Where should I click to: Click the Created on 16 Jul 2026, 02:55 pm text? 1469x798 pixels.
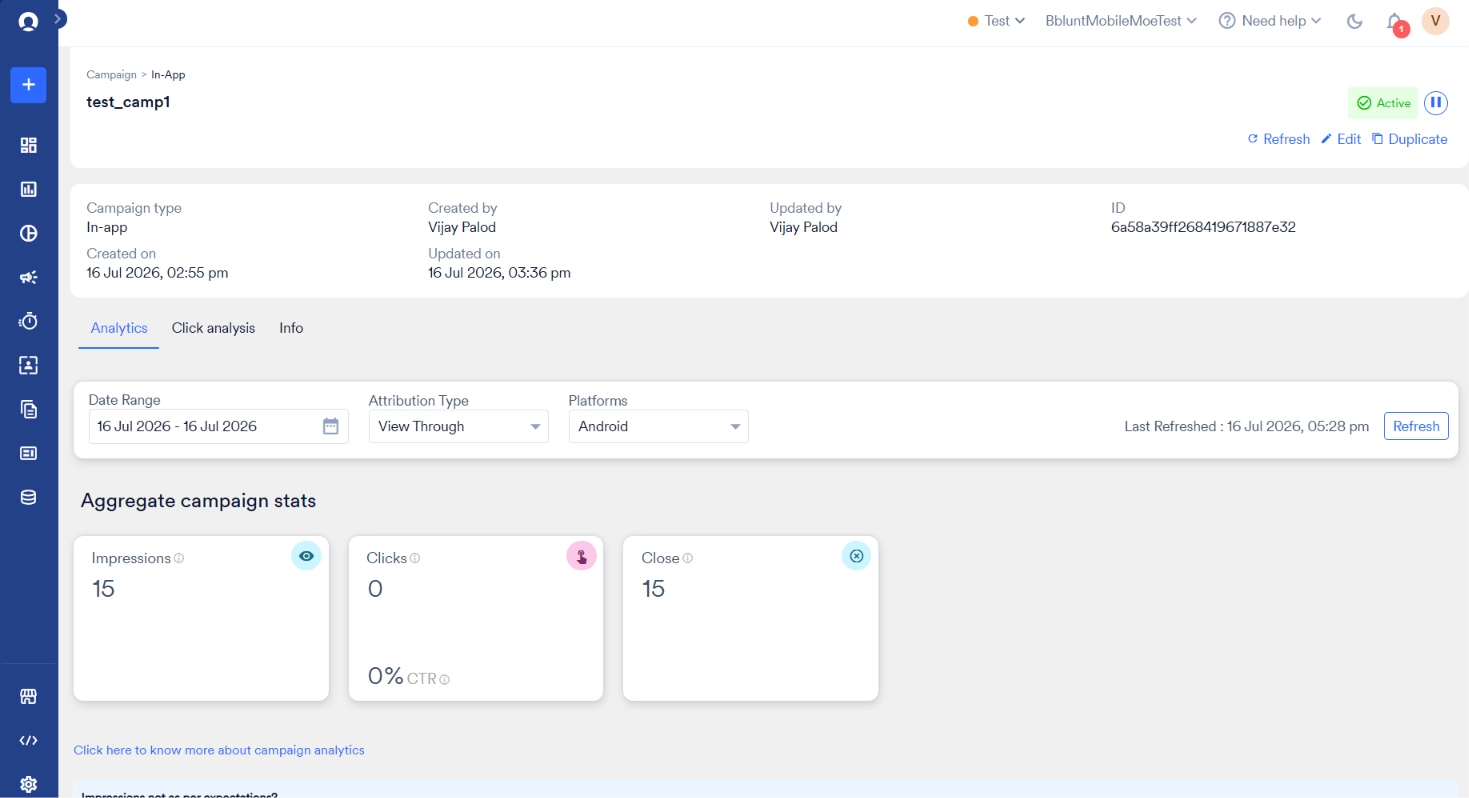click(157, 273)
